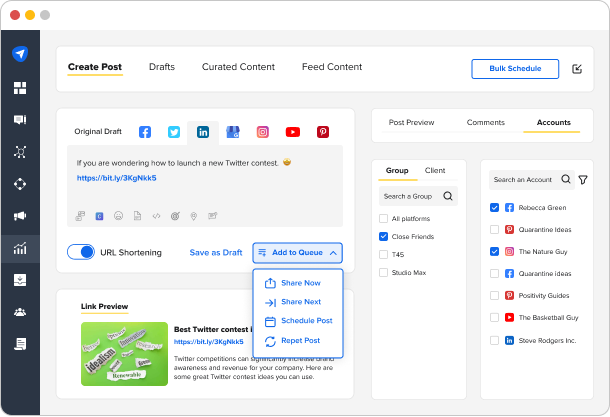Image resolution: width=610 pixels, height=417 pixels.
Task: Select the YouTube platform icon
Action: click(293, 132)
